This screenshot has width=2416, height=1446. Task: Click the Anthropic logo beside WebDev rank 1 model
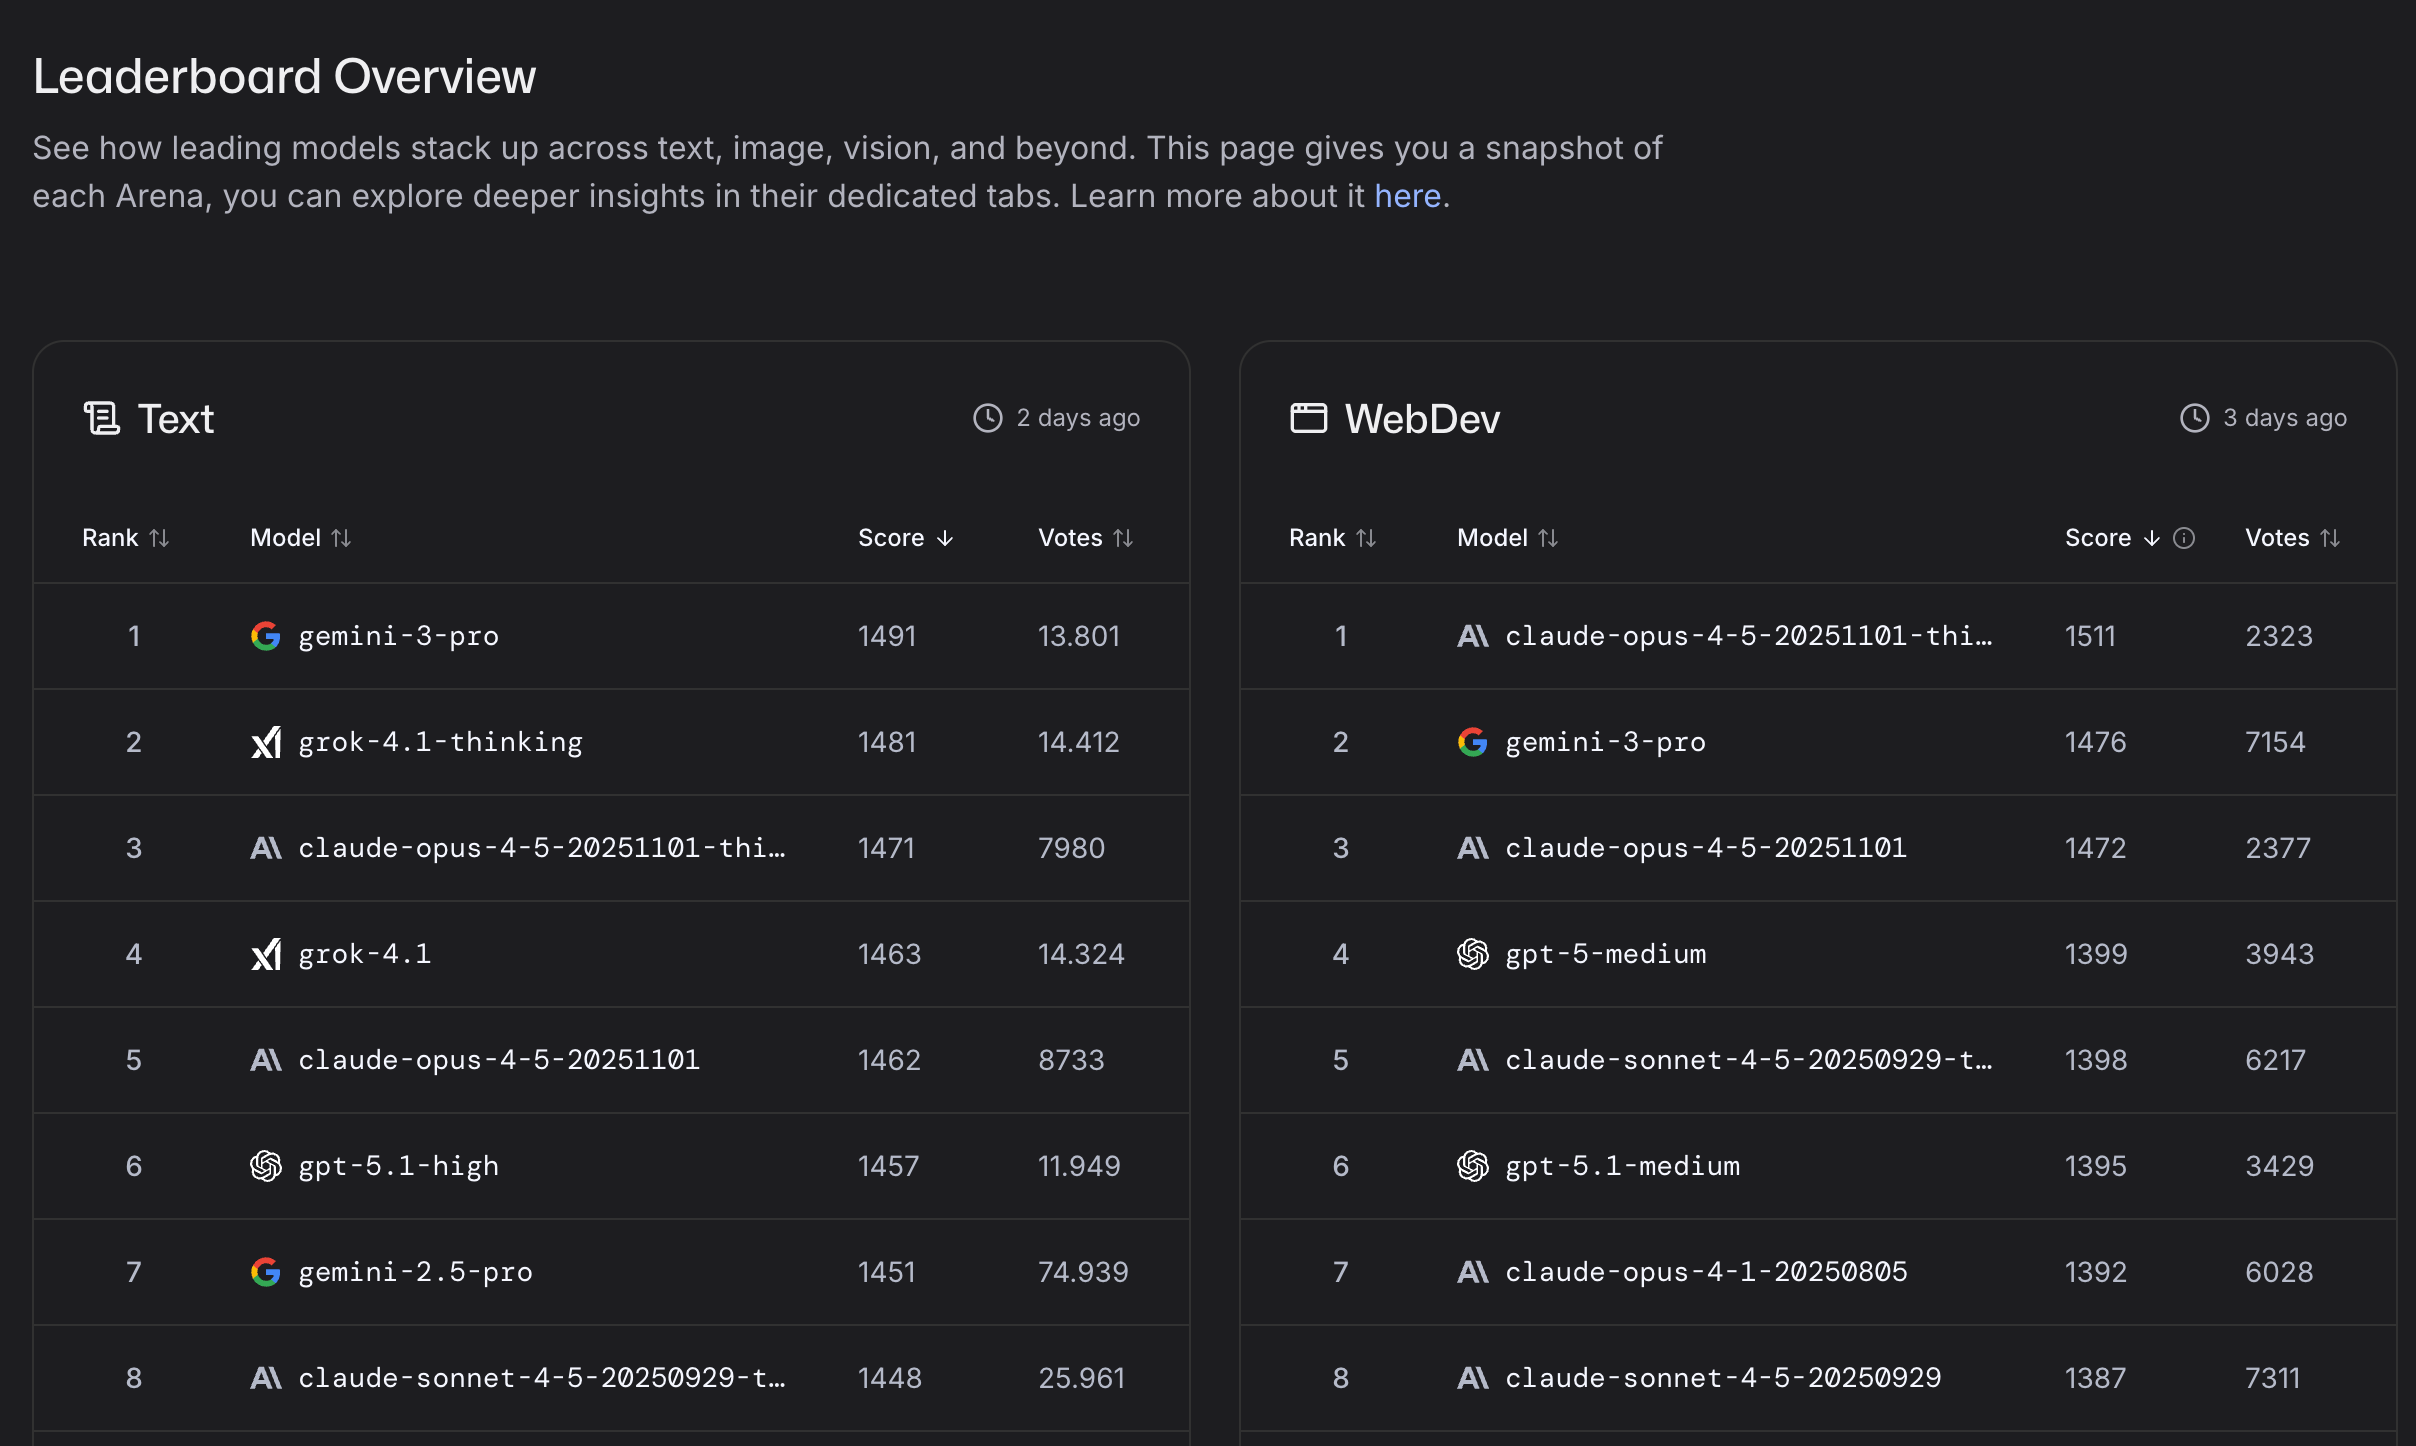coord(1472,636)
